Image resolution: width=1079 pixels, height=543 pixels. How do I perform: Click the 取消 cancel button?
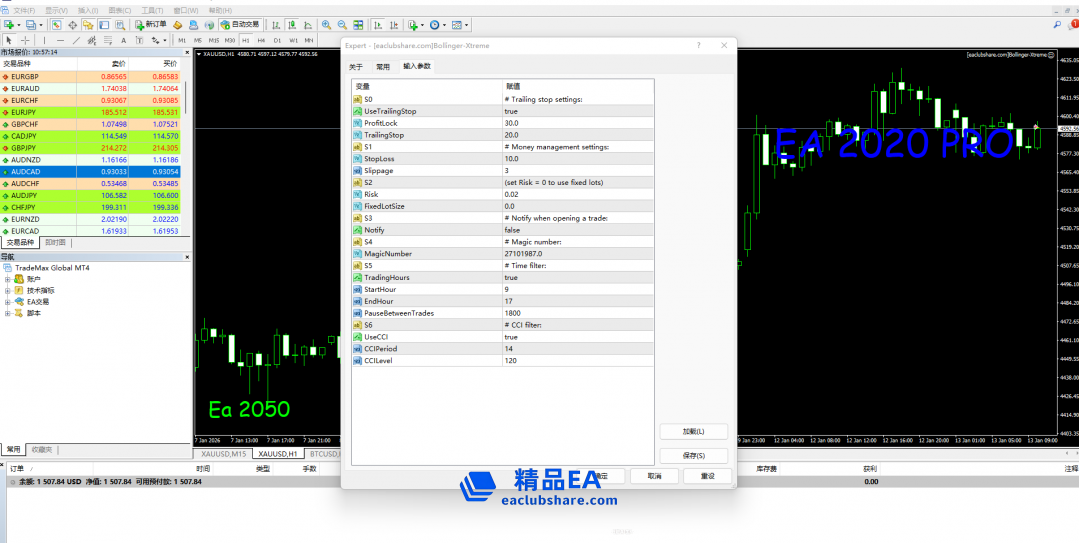coord(654,476)
